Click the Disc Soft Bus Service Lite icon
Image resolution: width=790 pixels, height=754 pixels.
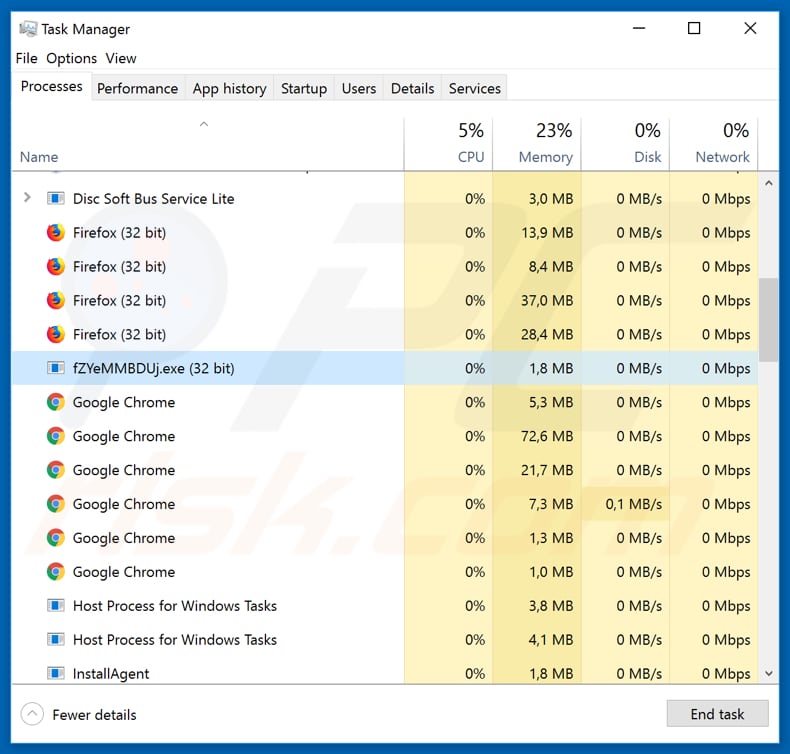point(55,198)
